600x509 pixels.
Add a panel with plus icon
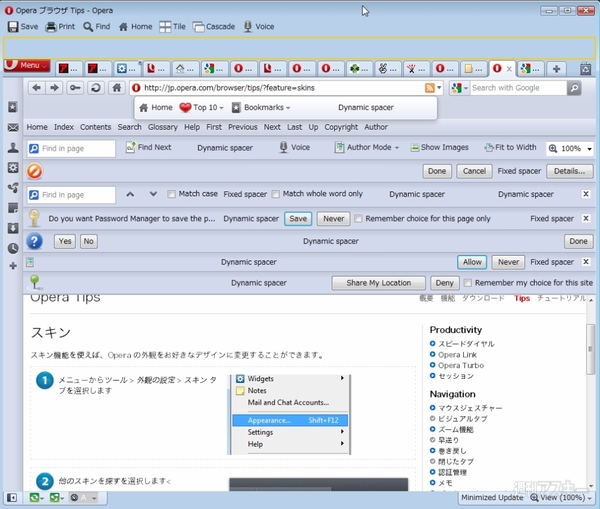(x=13, y=266)
